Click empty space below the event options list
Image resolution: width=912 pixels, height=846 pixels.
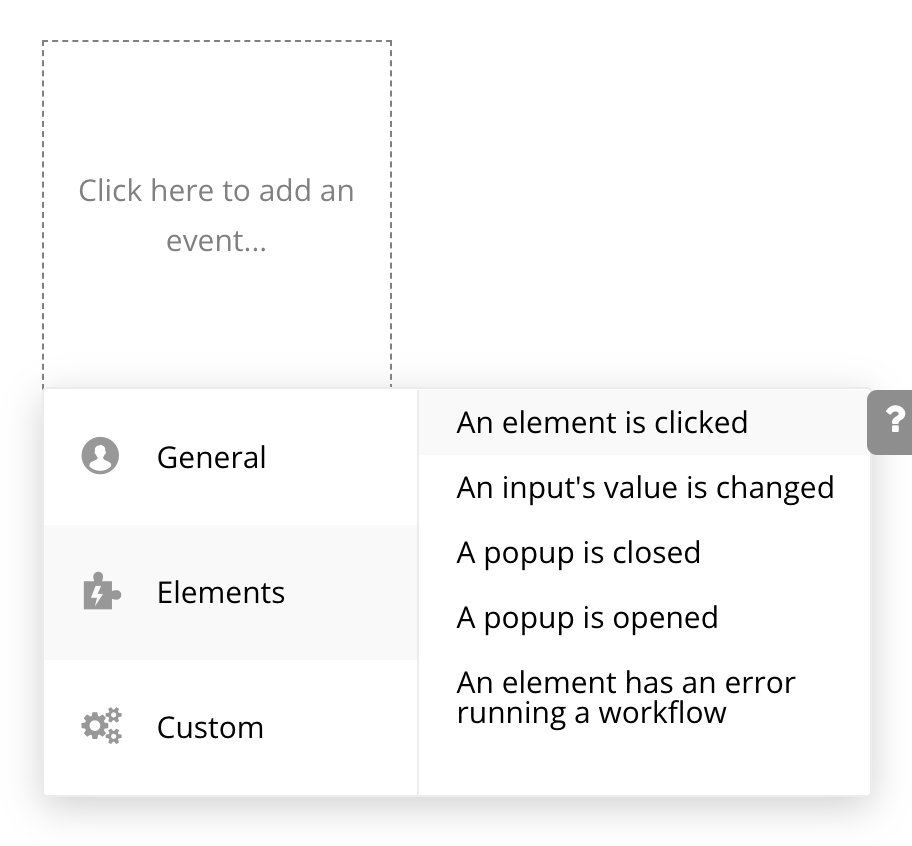coord(644,765)
